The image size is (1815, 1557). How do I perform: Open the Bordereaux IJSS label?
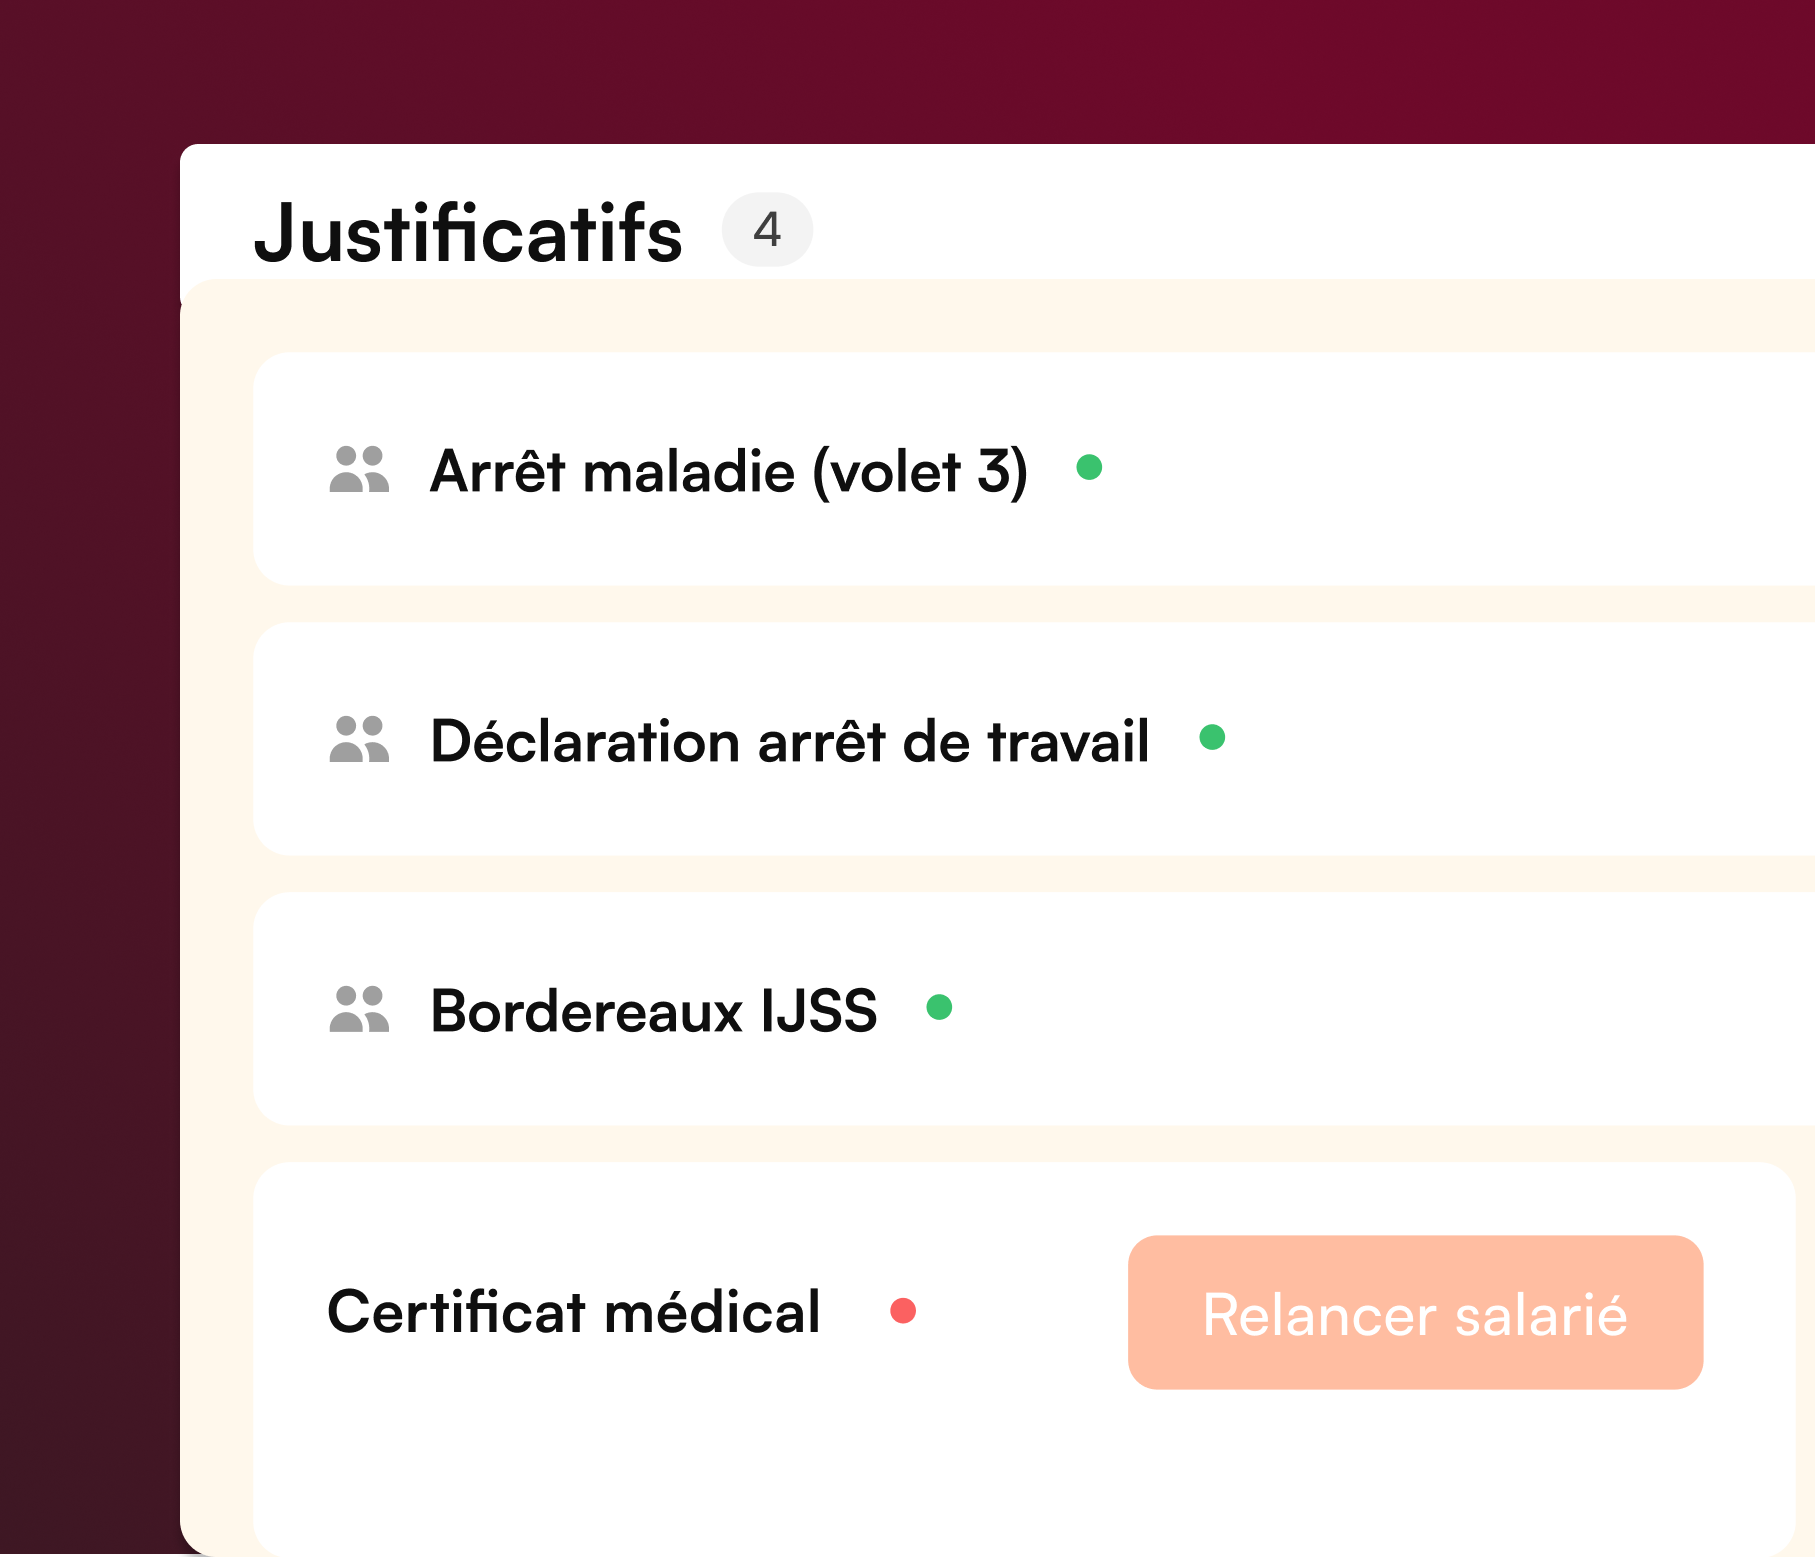tap(653, 1011)
